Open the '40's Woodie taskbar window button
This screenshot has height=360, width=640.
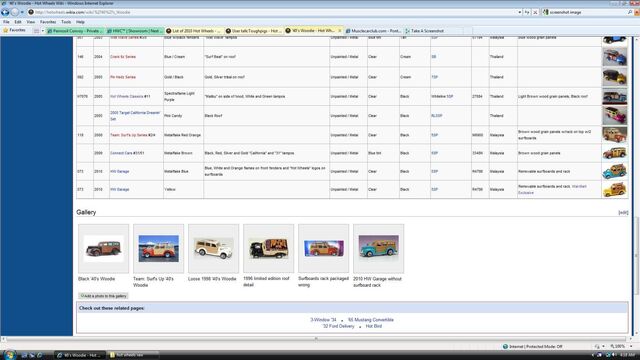click(80, 355)
